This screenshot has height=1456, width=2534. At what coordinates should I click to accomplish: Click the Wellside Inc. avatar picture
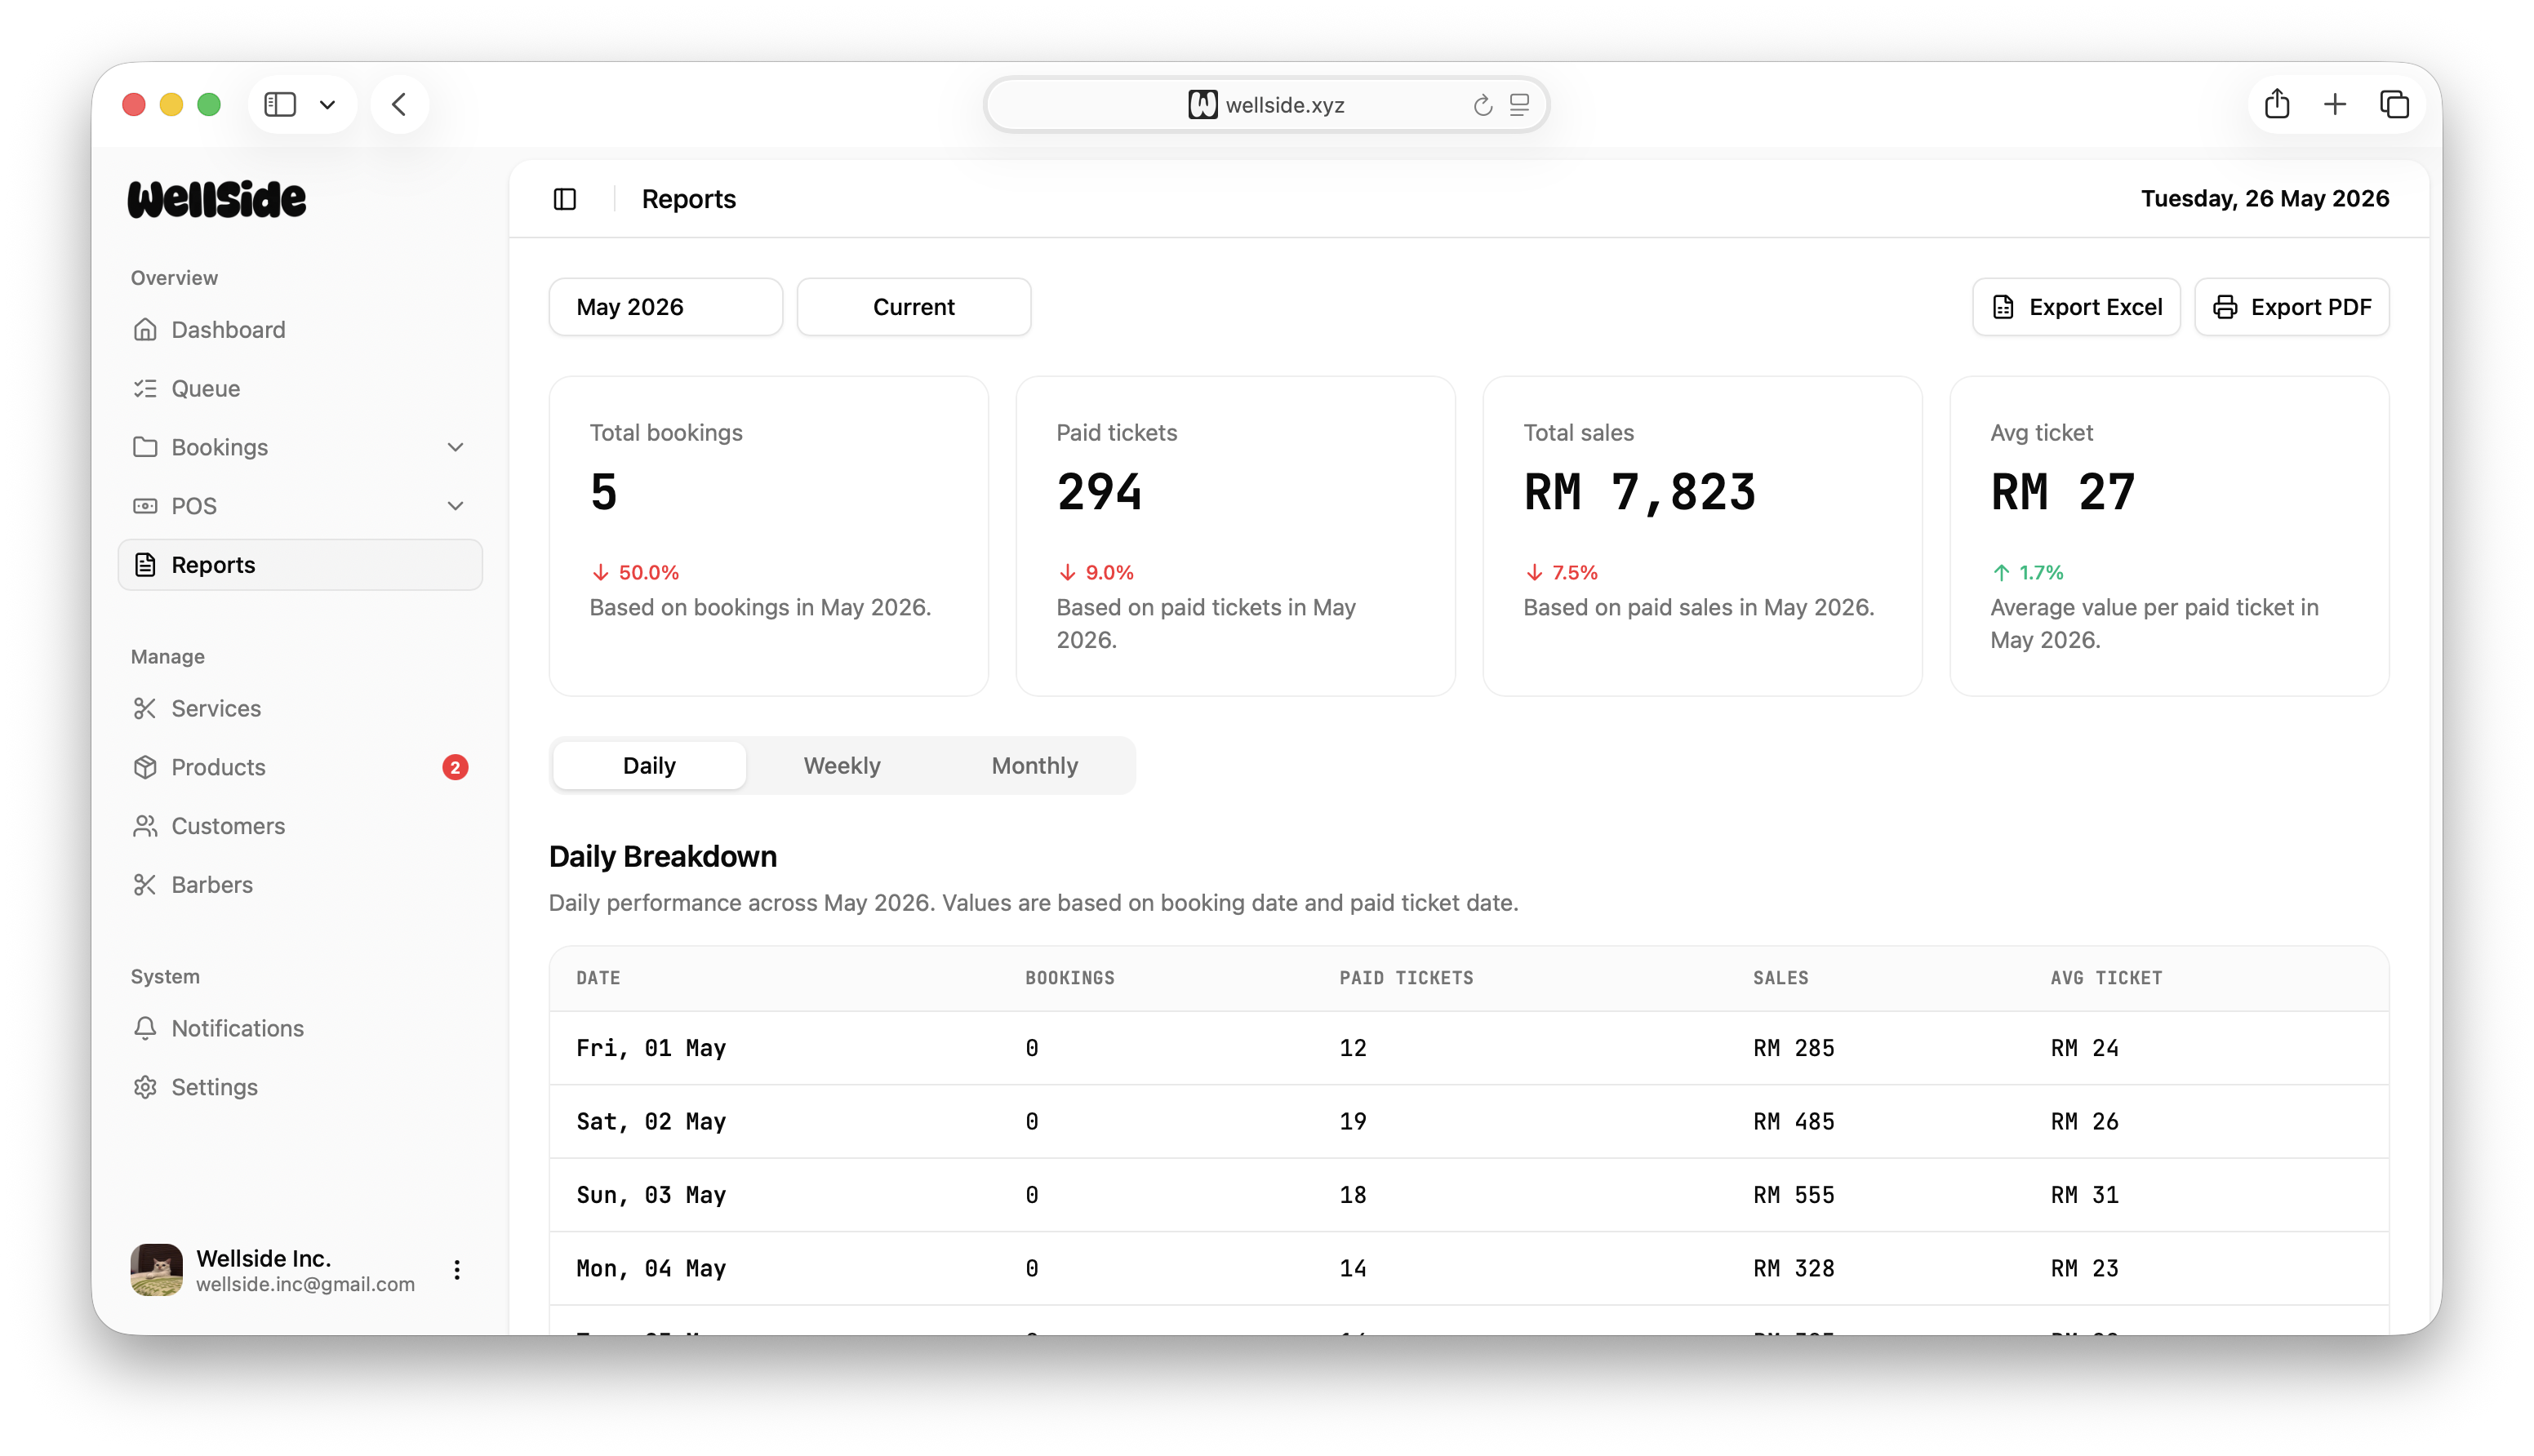[x=157, y=1270]
